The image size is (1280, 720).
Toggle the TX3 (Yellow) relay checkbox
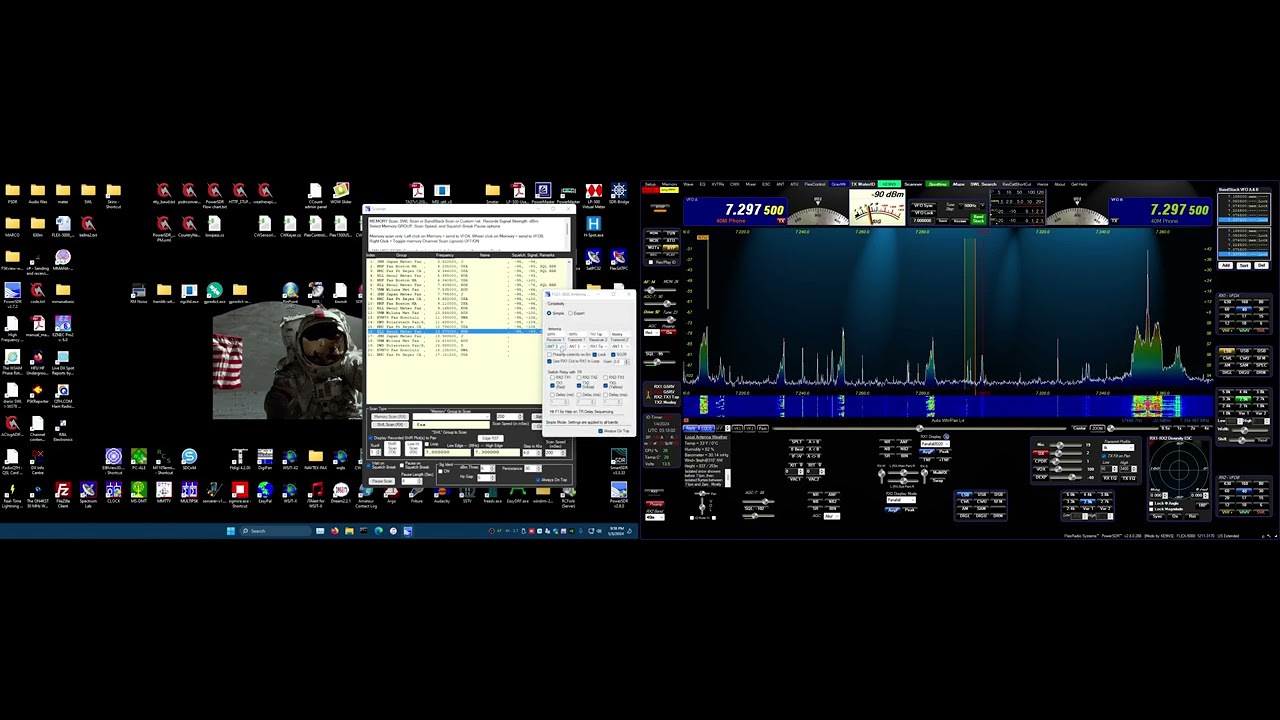click(606, 385)
